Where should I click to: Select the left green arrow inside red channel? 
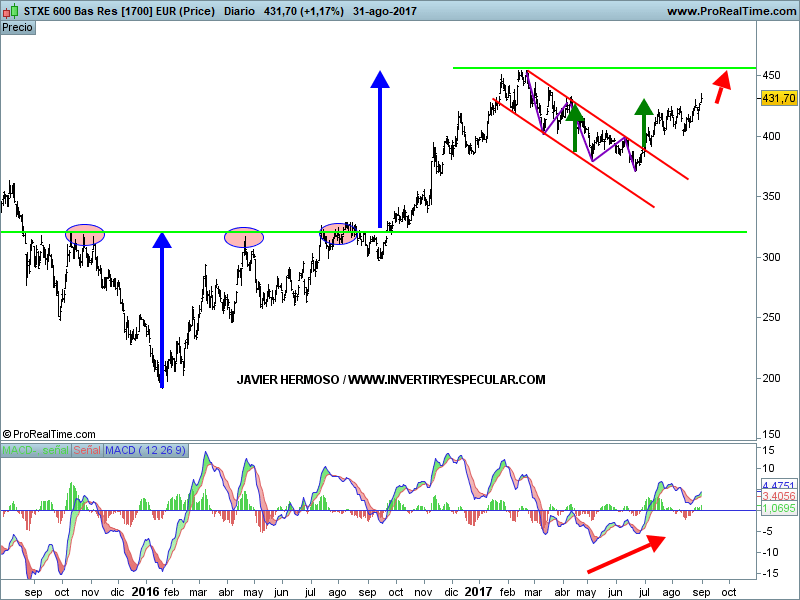click(x=575, y=128)
